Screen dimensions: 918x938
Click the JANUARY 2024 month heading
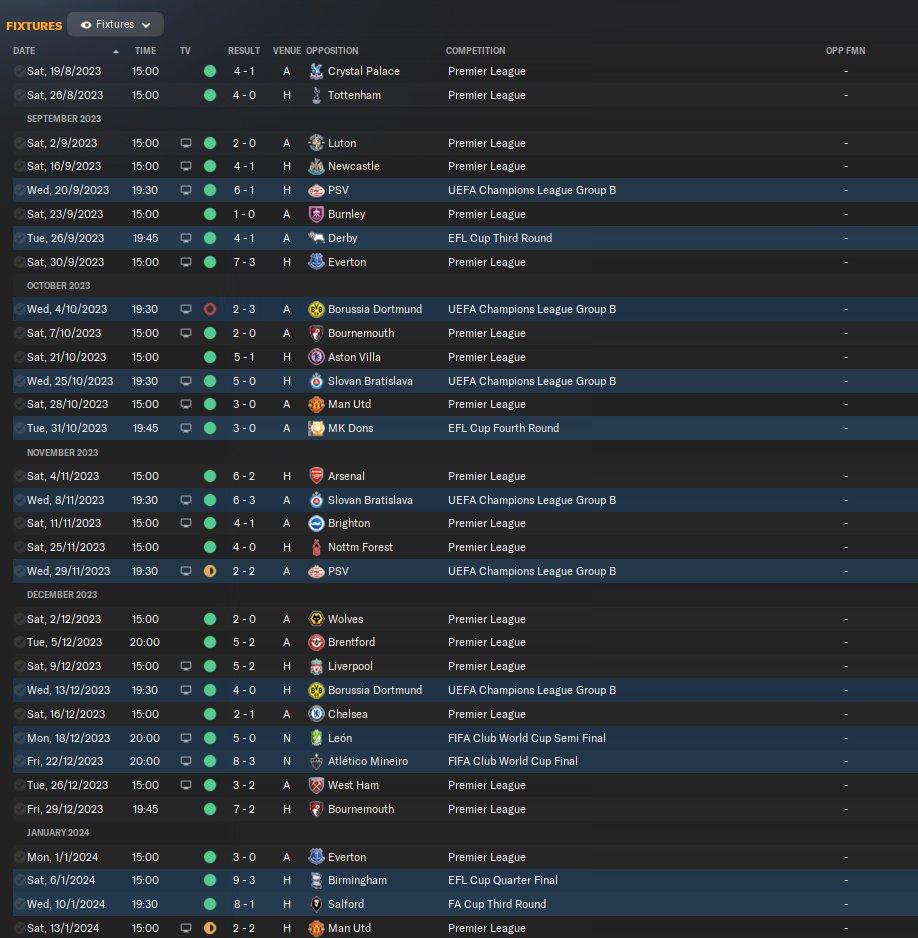58,833
